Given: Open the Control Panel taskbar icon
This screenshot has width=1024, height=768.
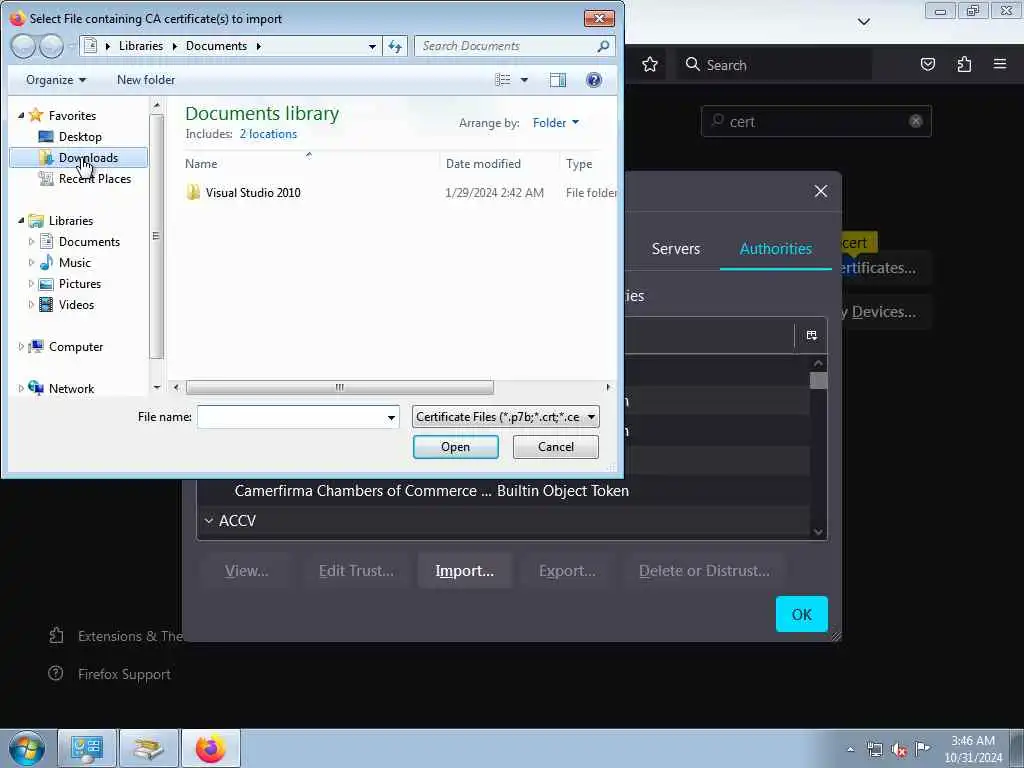Looking at the screenshot, I should (87, 748).
